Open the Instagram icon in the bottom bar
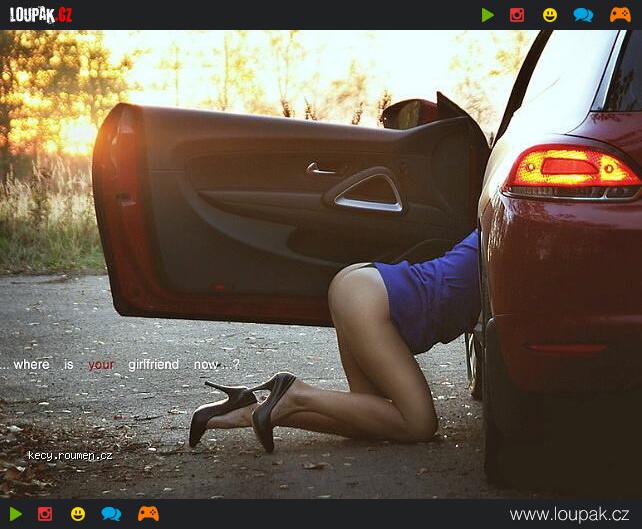This screenshot has height=529, width=642. [45, 514]
